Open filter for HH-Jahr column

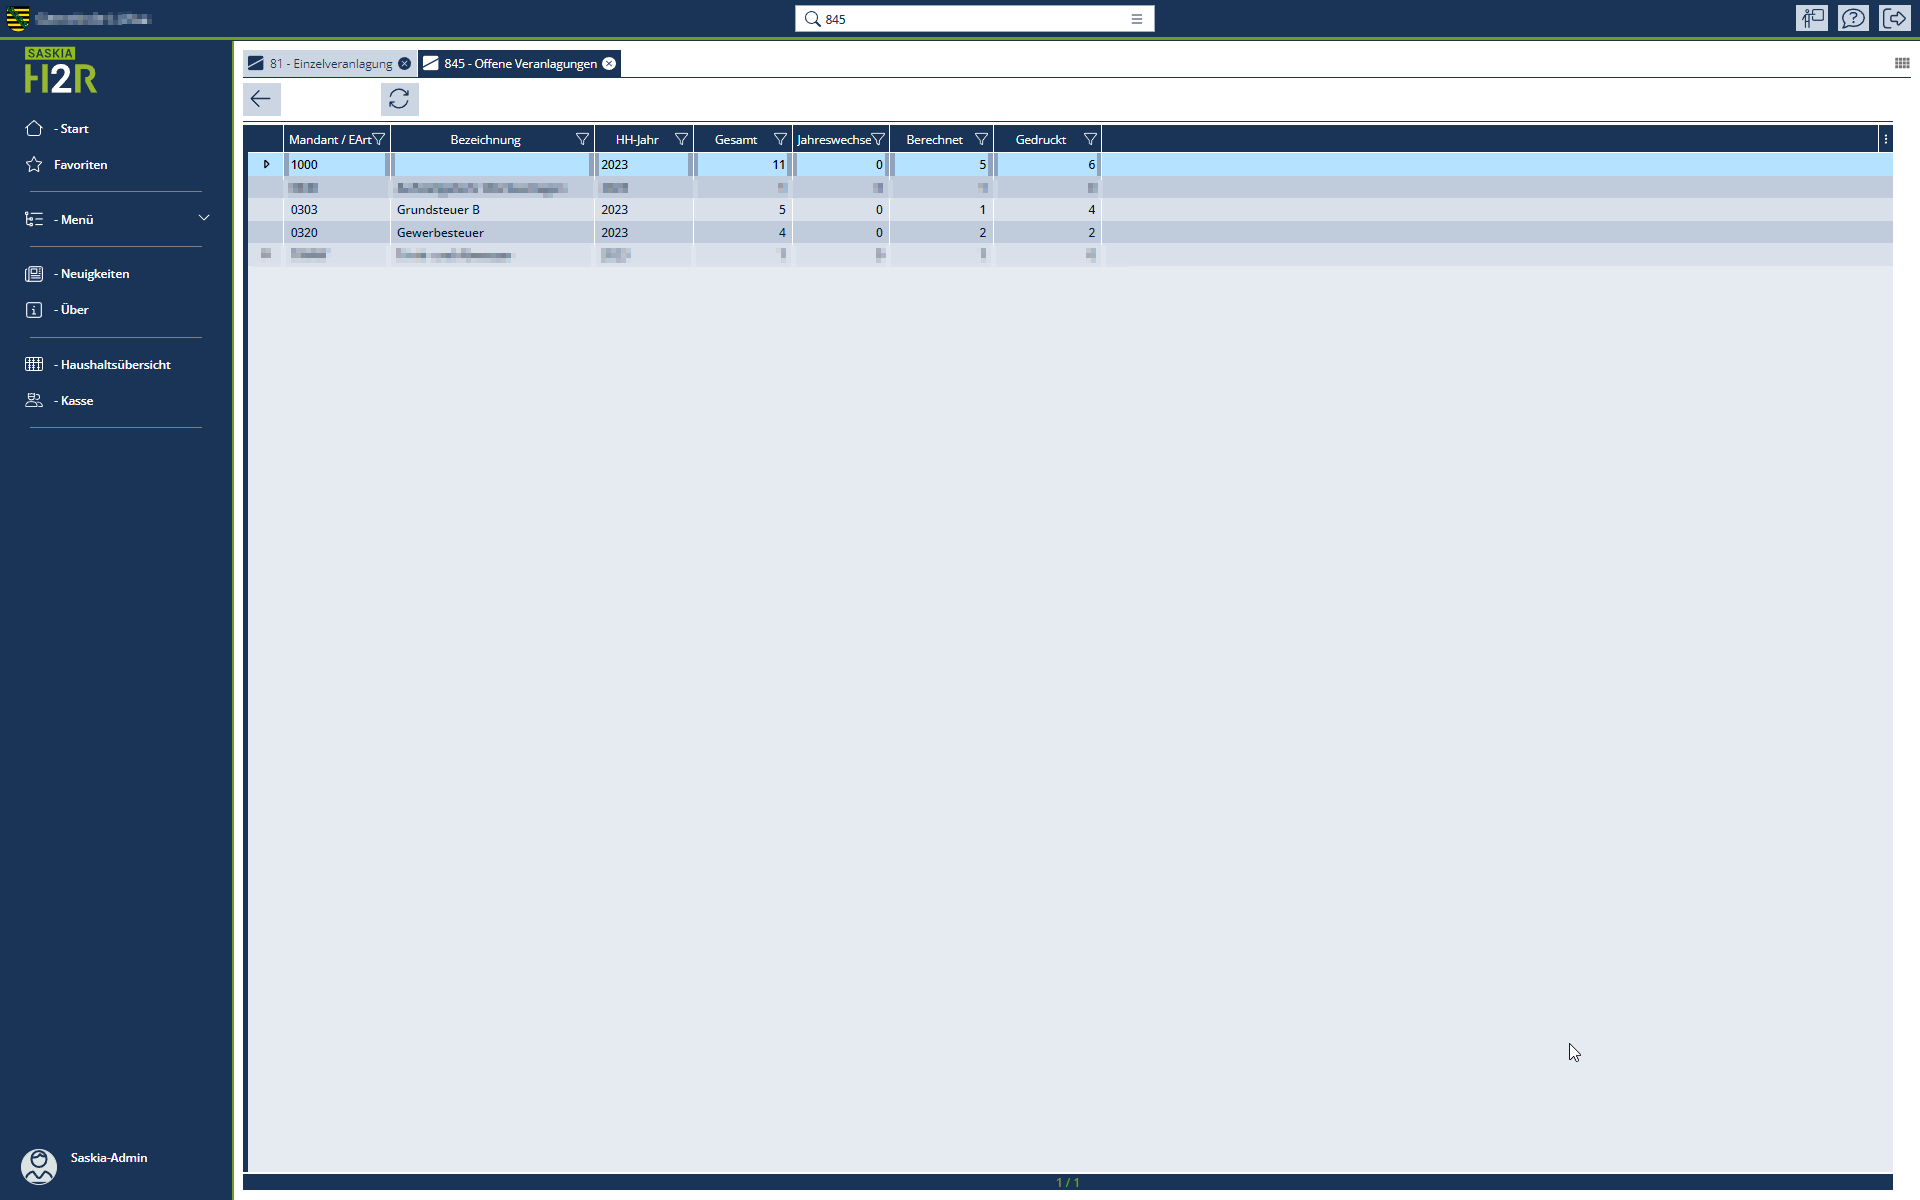tap(681, 140)
